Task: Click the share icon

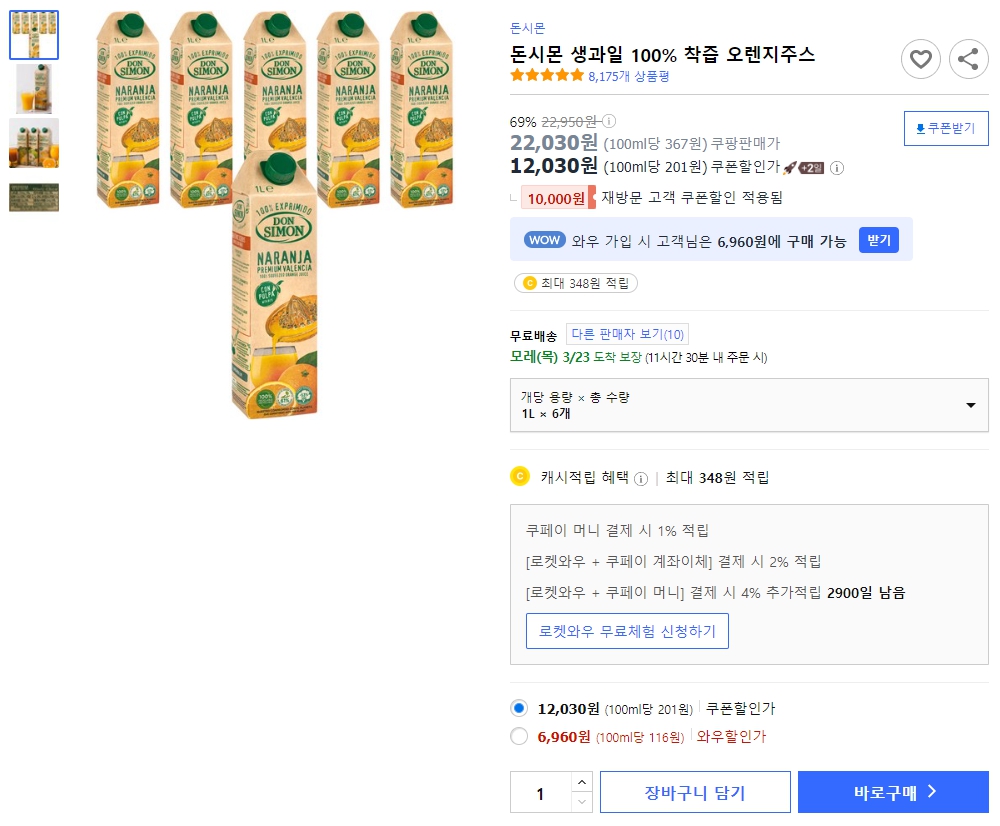Action: pyautogui.click(x=968, y=59)
